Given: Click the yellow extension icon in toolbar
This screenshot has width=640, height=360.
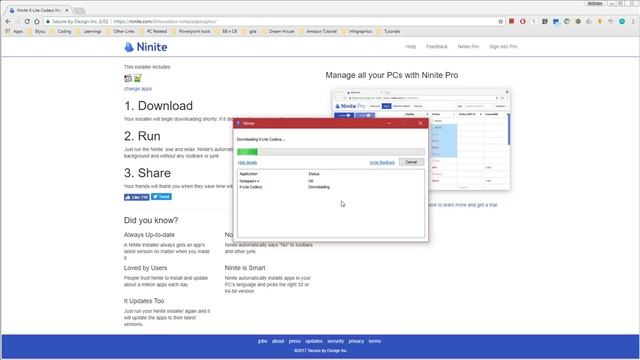Looking at the screenshot, I should pyautogui.click(x=600, y=21).
